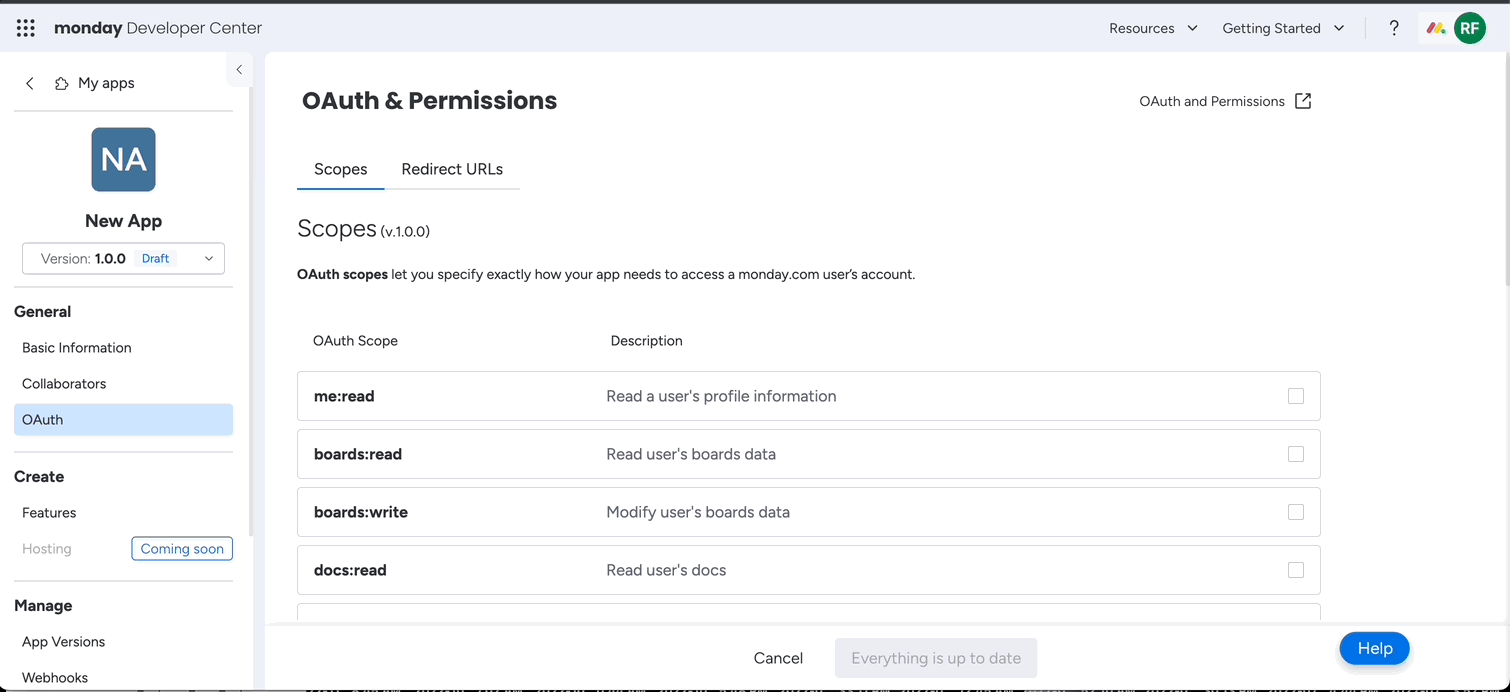
Task: Click the me:read scope name
Action: (344, 396)
